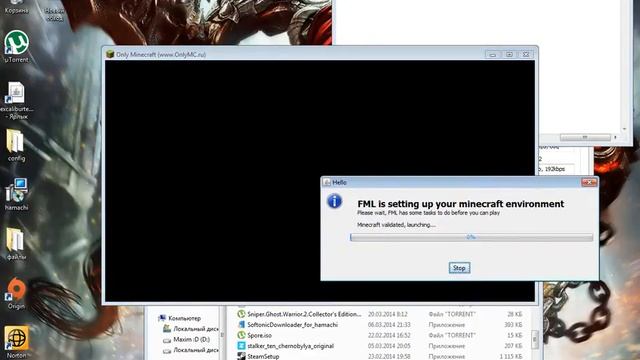Click the SteamSetup file icon
This screenshot has height=360, width=640.
click(241, 356)
